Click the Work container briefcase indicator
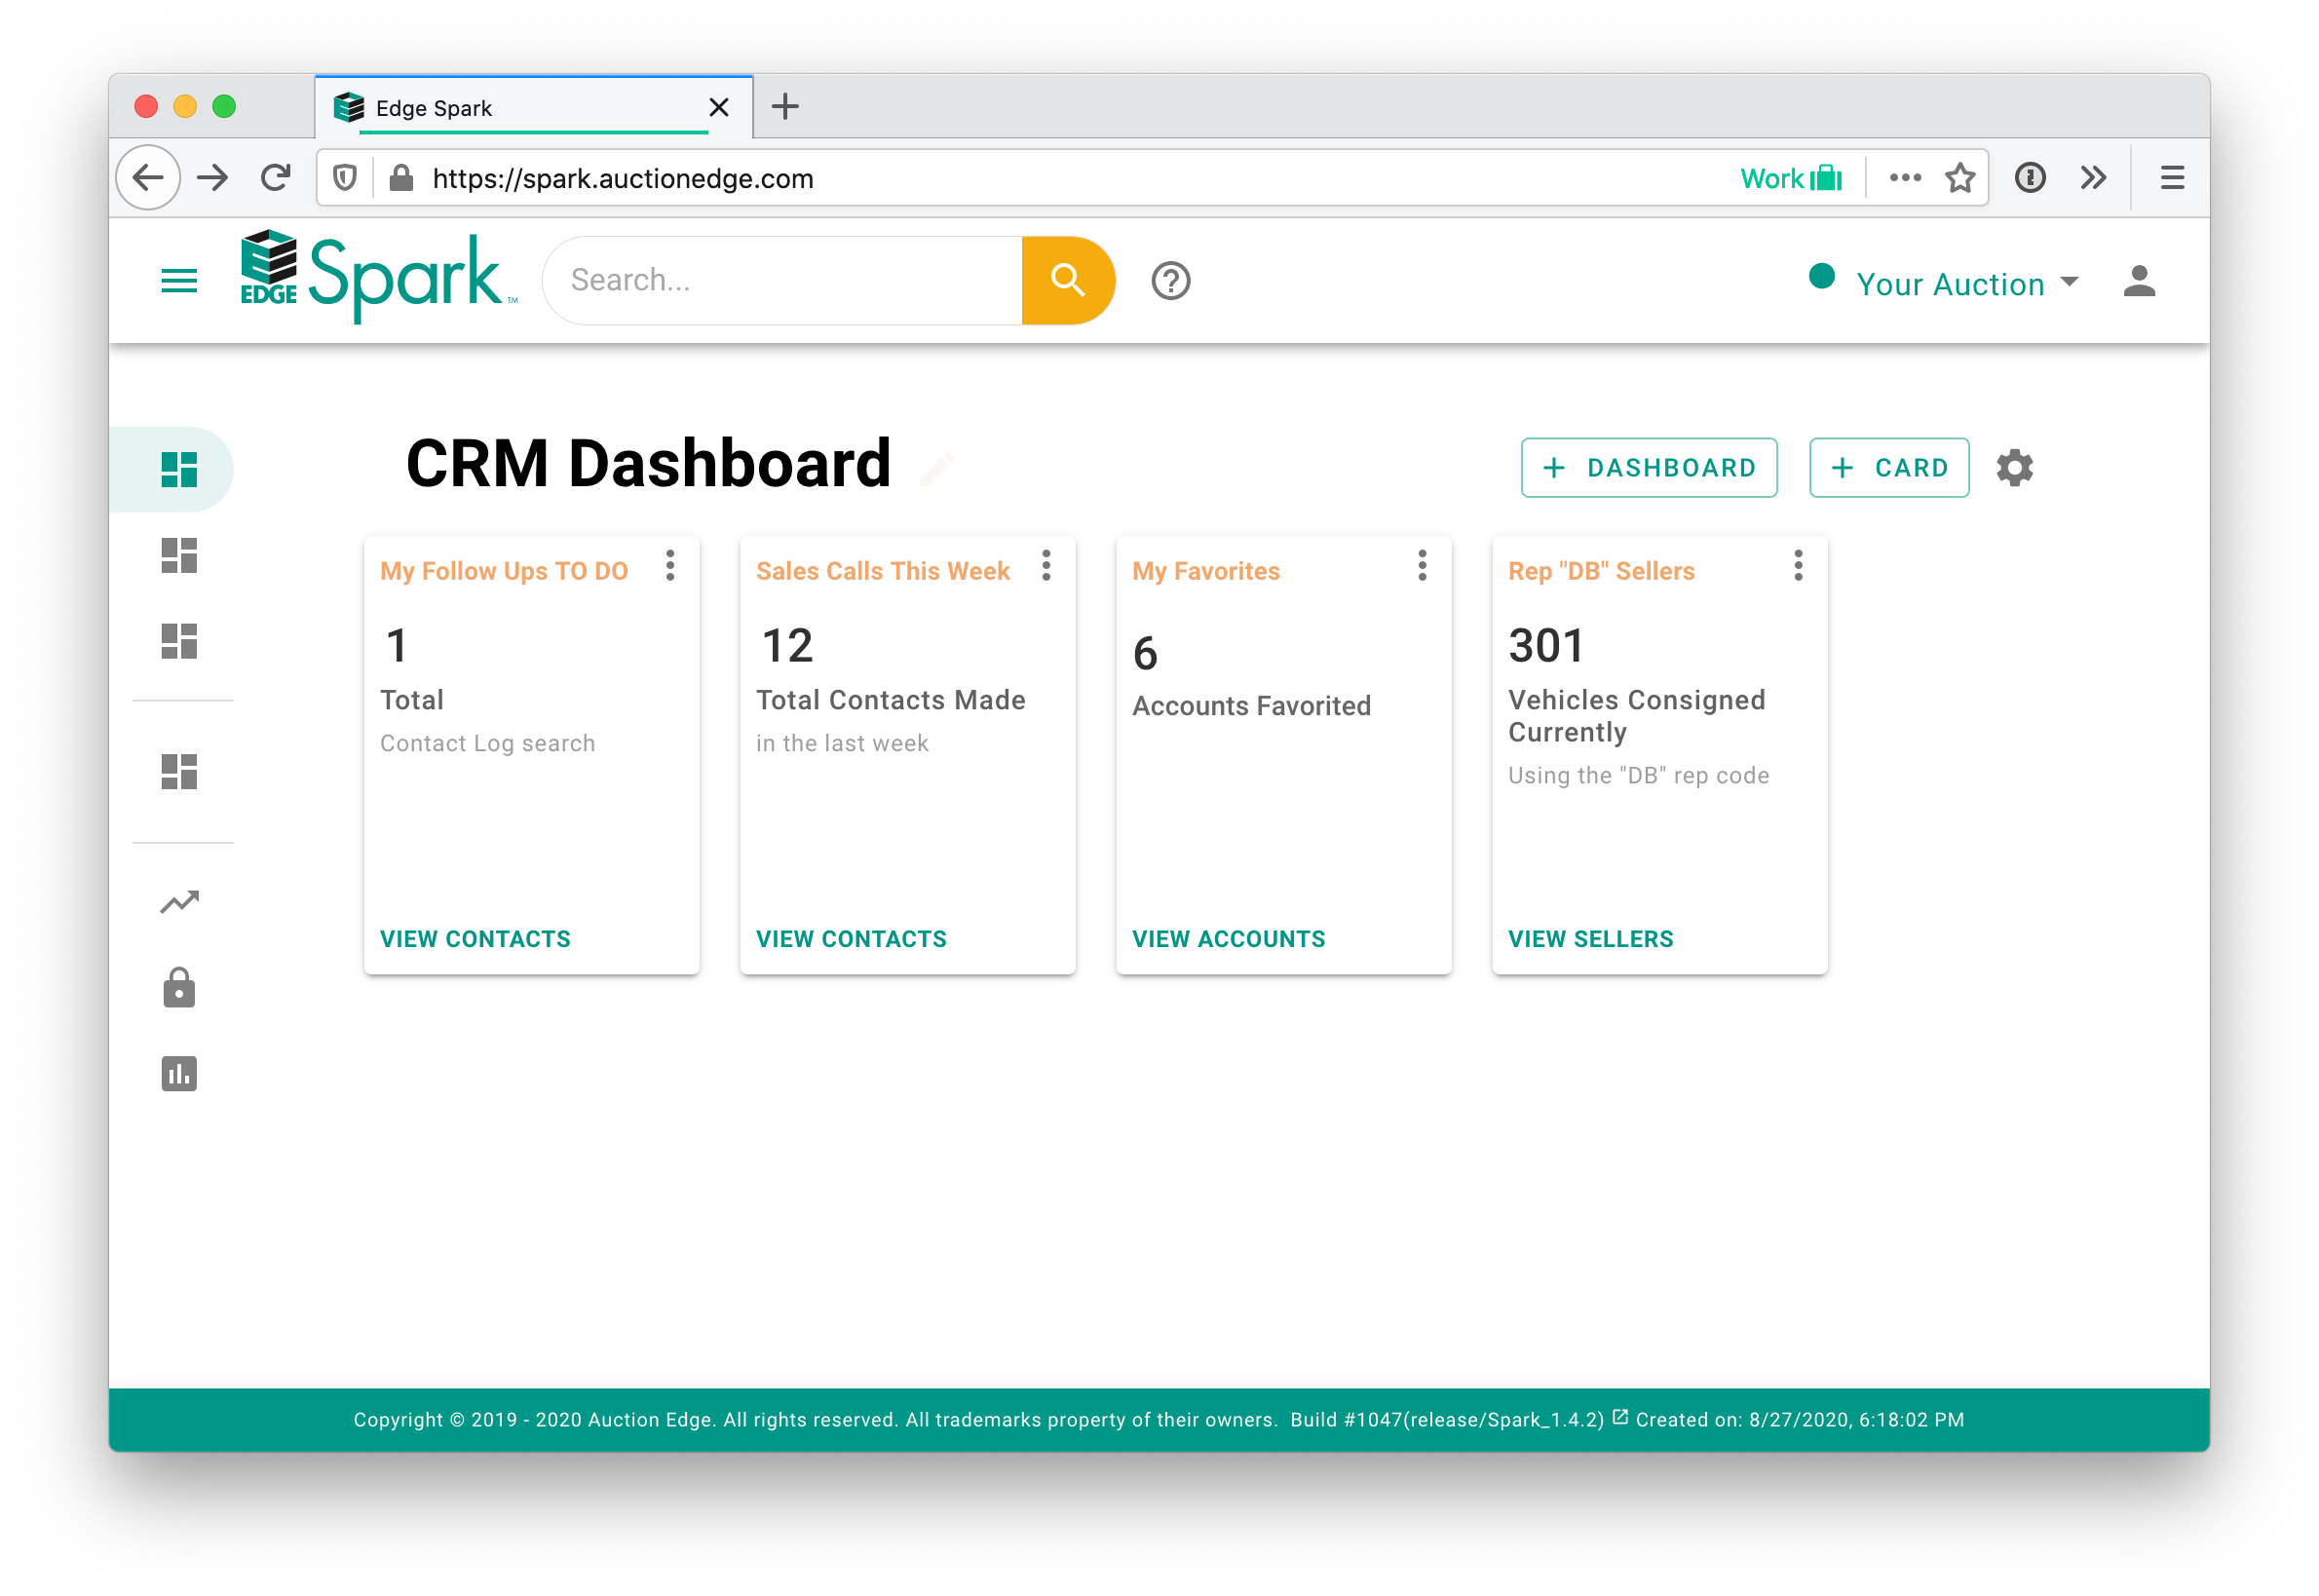The image size is (2319, 1596). (1790, 178)
